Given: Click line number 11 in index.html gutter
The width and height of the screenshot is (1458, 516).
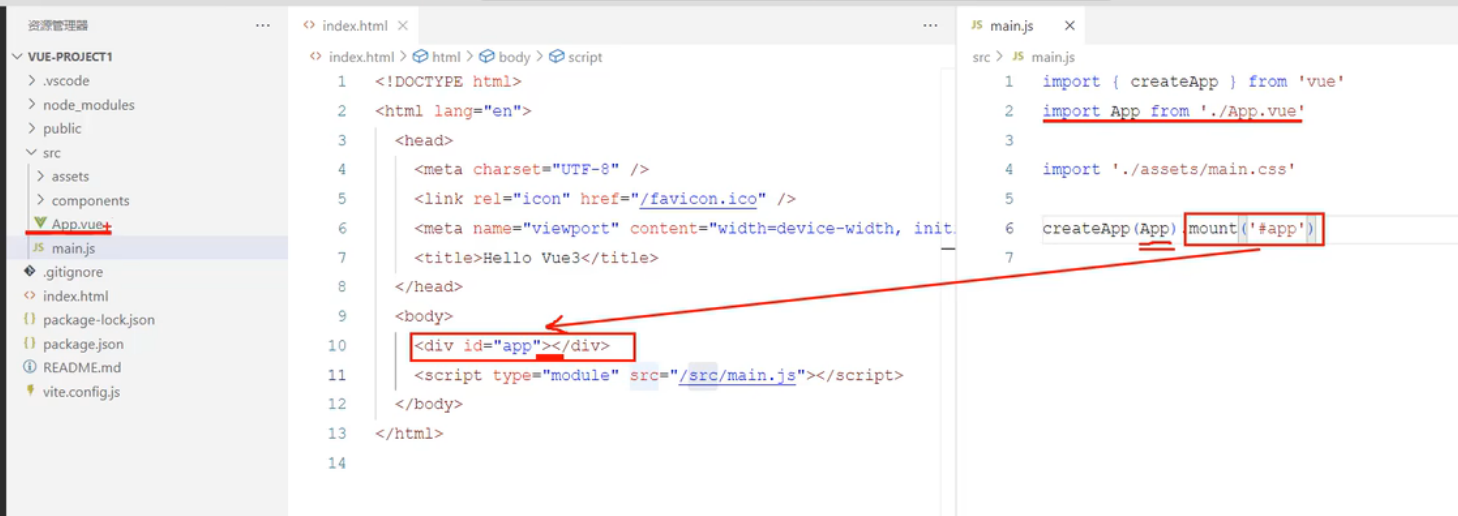Looking at the screenshot, I should 337,375.
